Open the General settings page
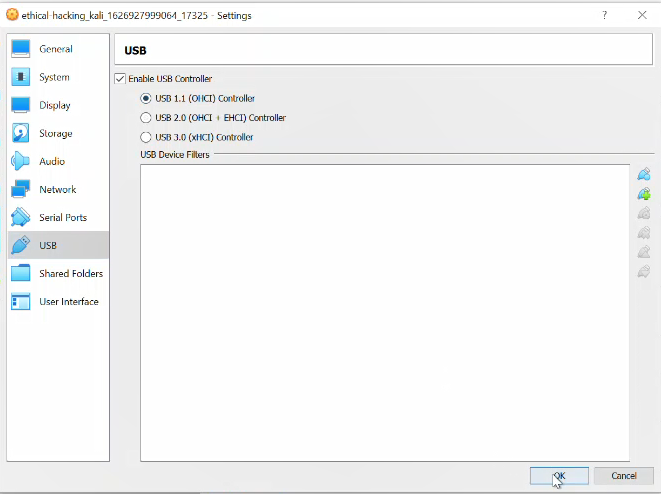Image resolution: width=661 pixels, height=494 pixels. (58, 49)
